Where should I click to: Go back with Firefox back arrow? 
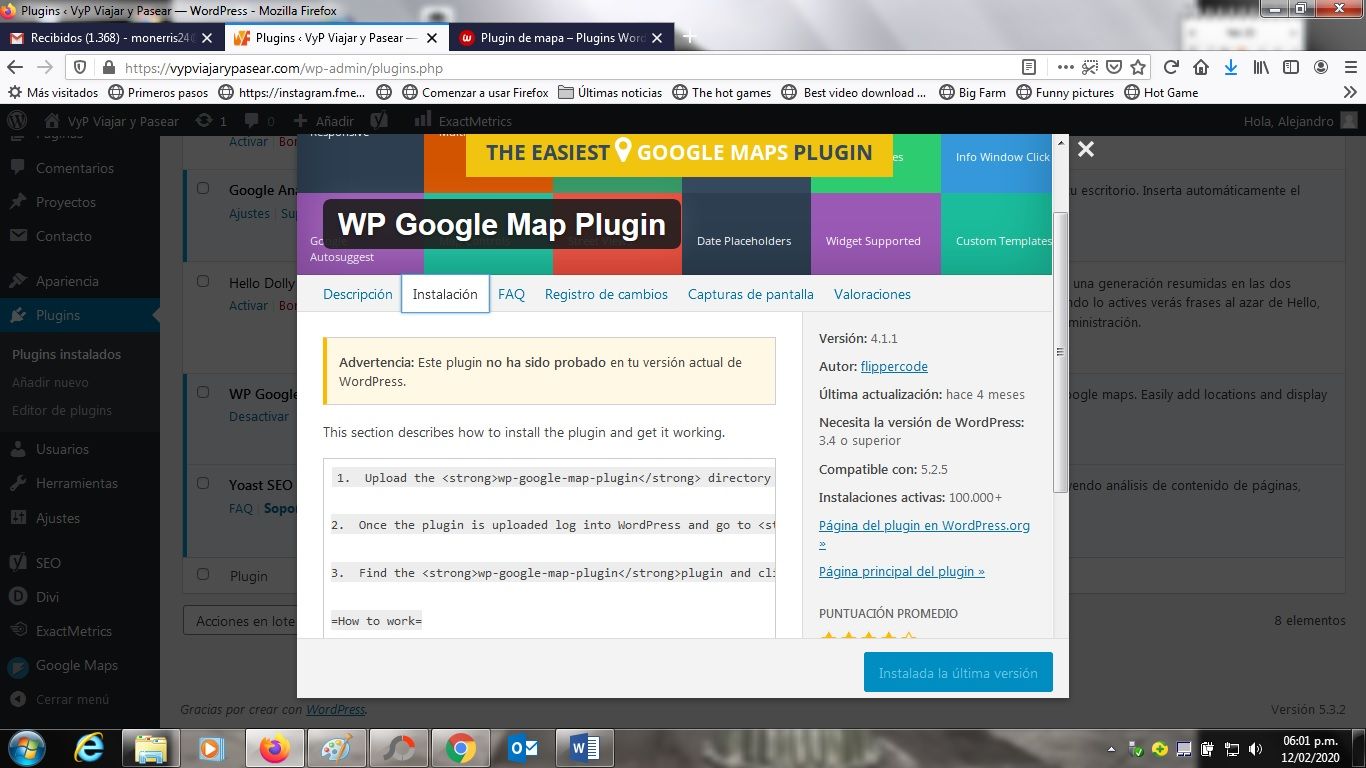point(15,67)
